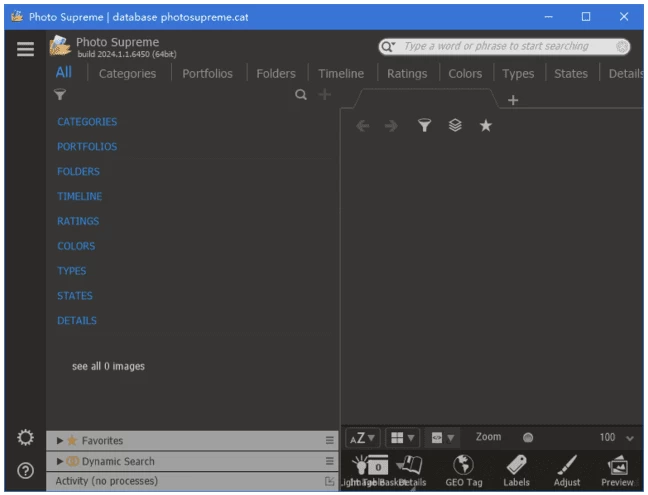Toggle the filter funnel in image toolbar
This screenshot has width=648, height=495.
click(424, 126)
